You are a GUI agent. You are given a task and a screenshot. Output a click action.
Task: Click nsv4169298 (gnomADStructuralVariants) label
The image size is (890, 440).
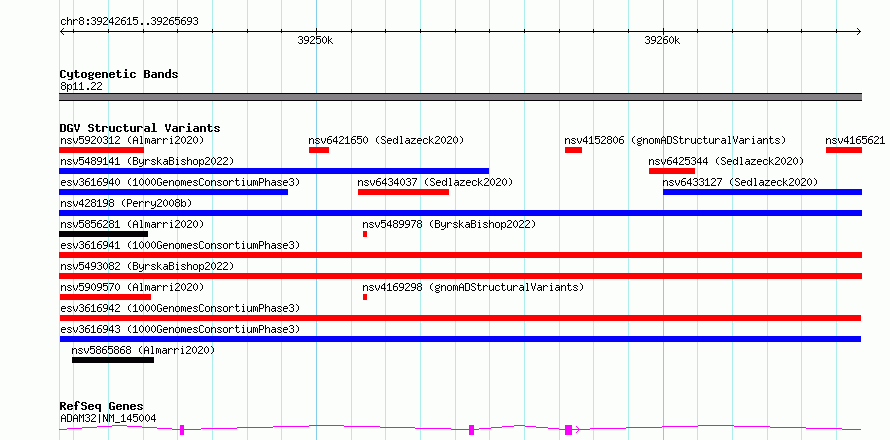click(x=473, y=287)
